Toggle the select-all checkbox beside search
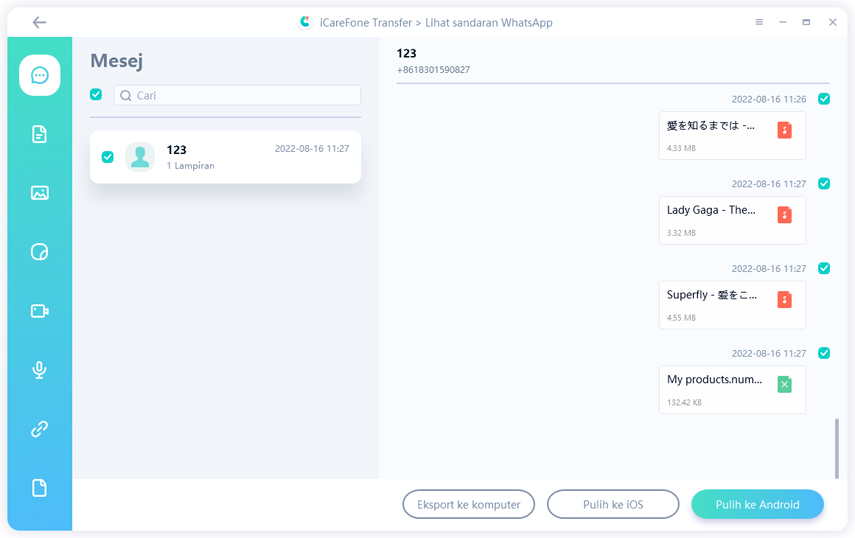Image resolution: width=855 pixels, height=538 pixels. pos(96,95)
